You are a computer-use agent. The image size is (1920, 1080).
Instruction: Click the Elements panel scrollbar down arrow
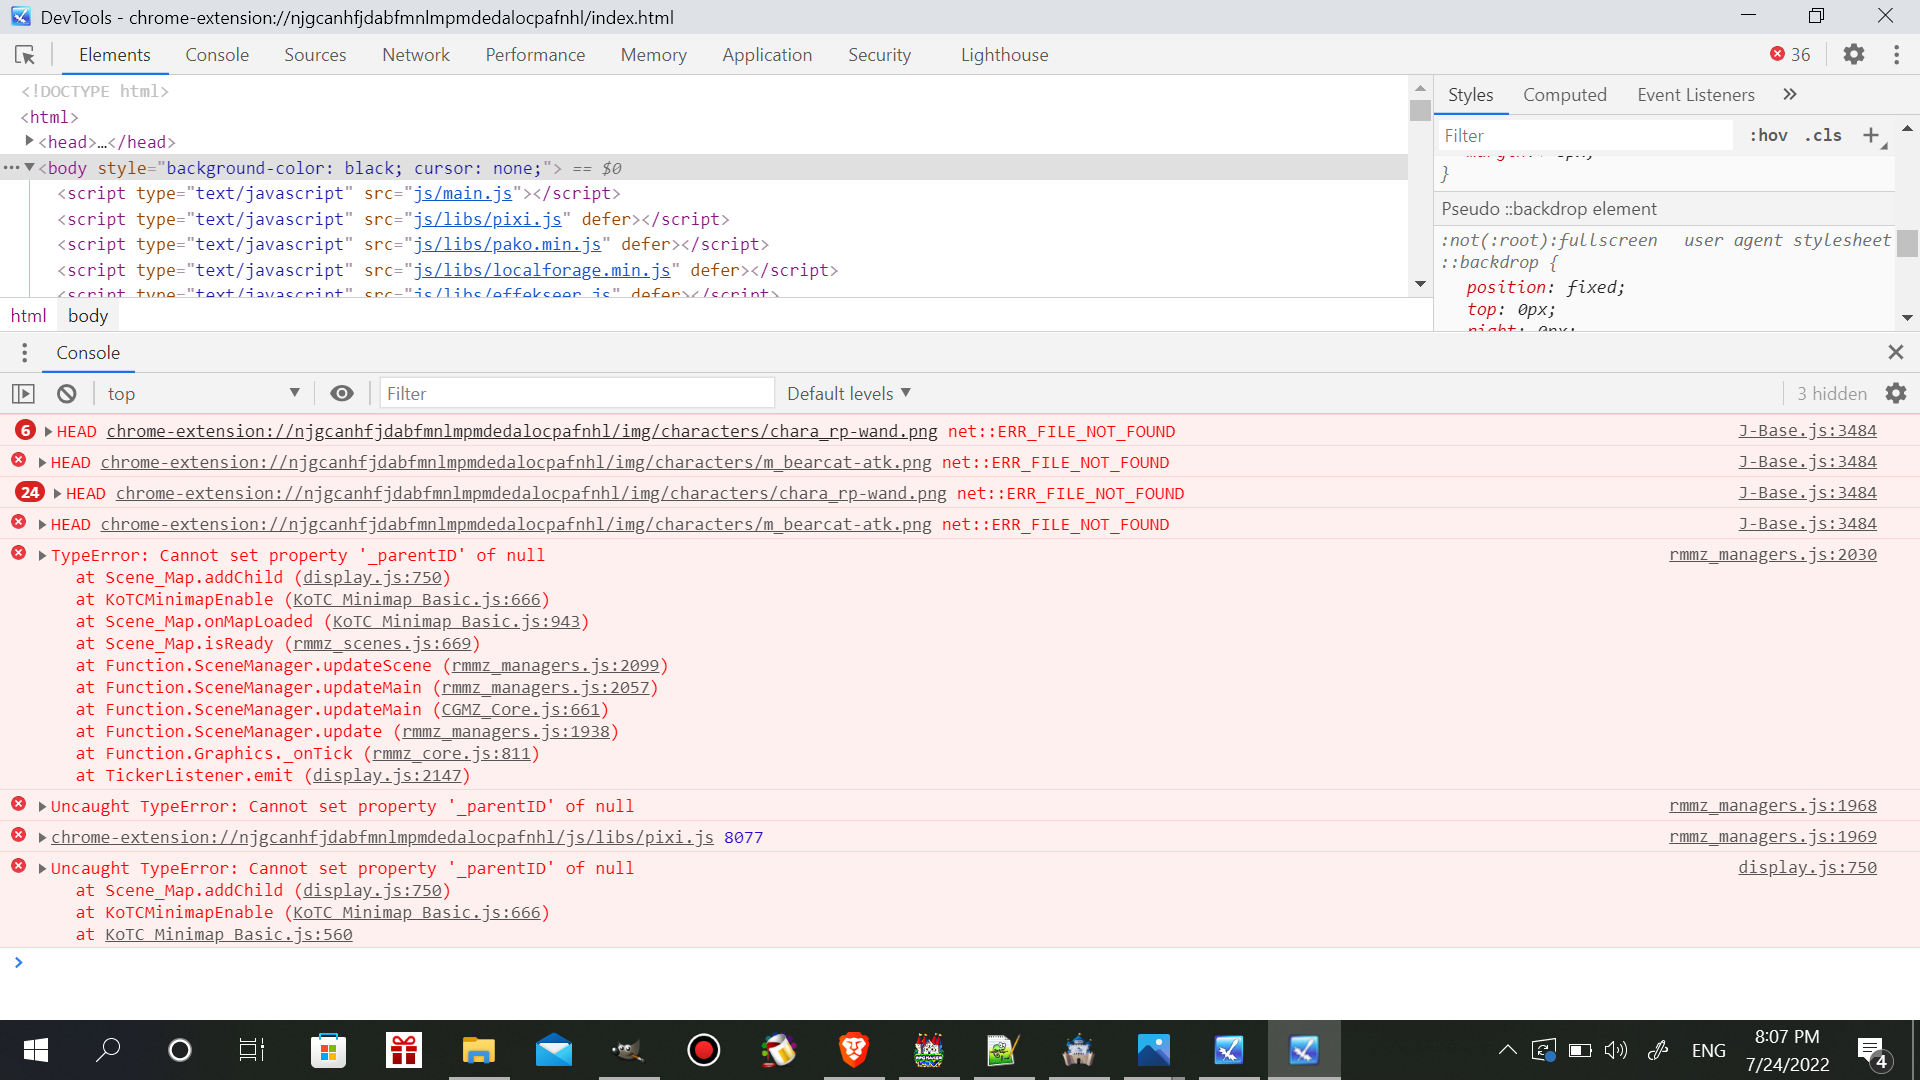click(1420, 284)
